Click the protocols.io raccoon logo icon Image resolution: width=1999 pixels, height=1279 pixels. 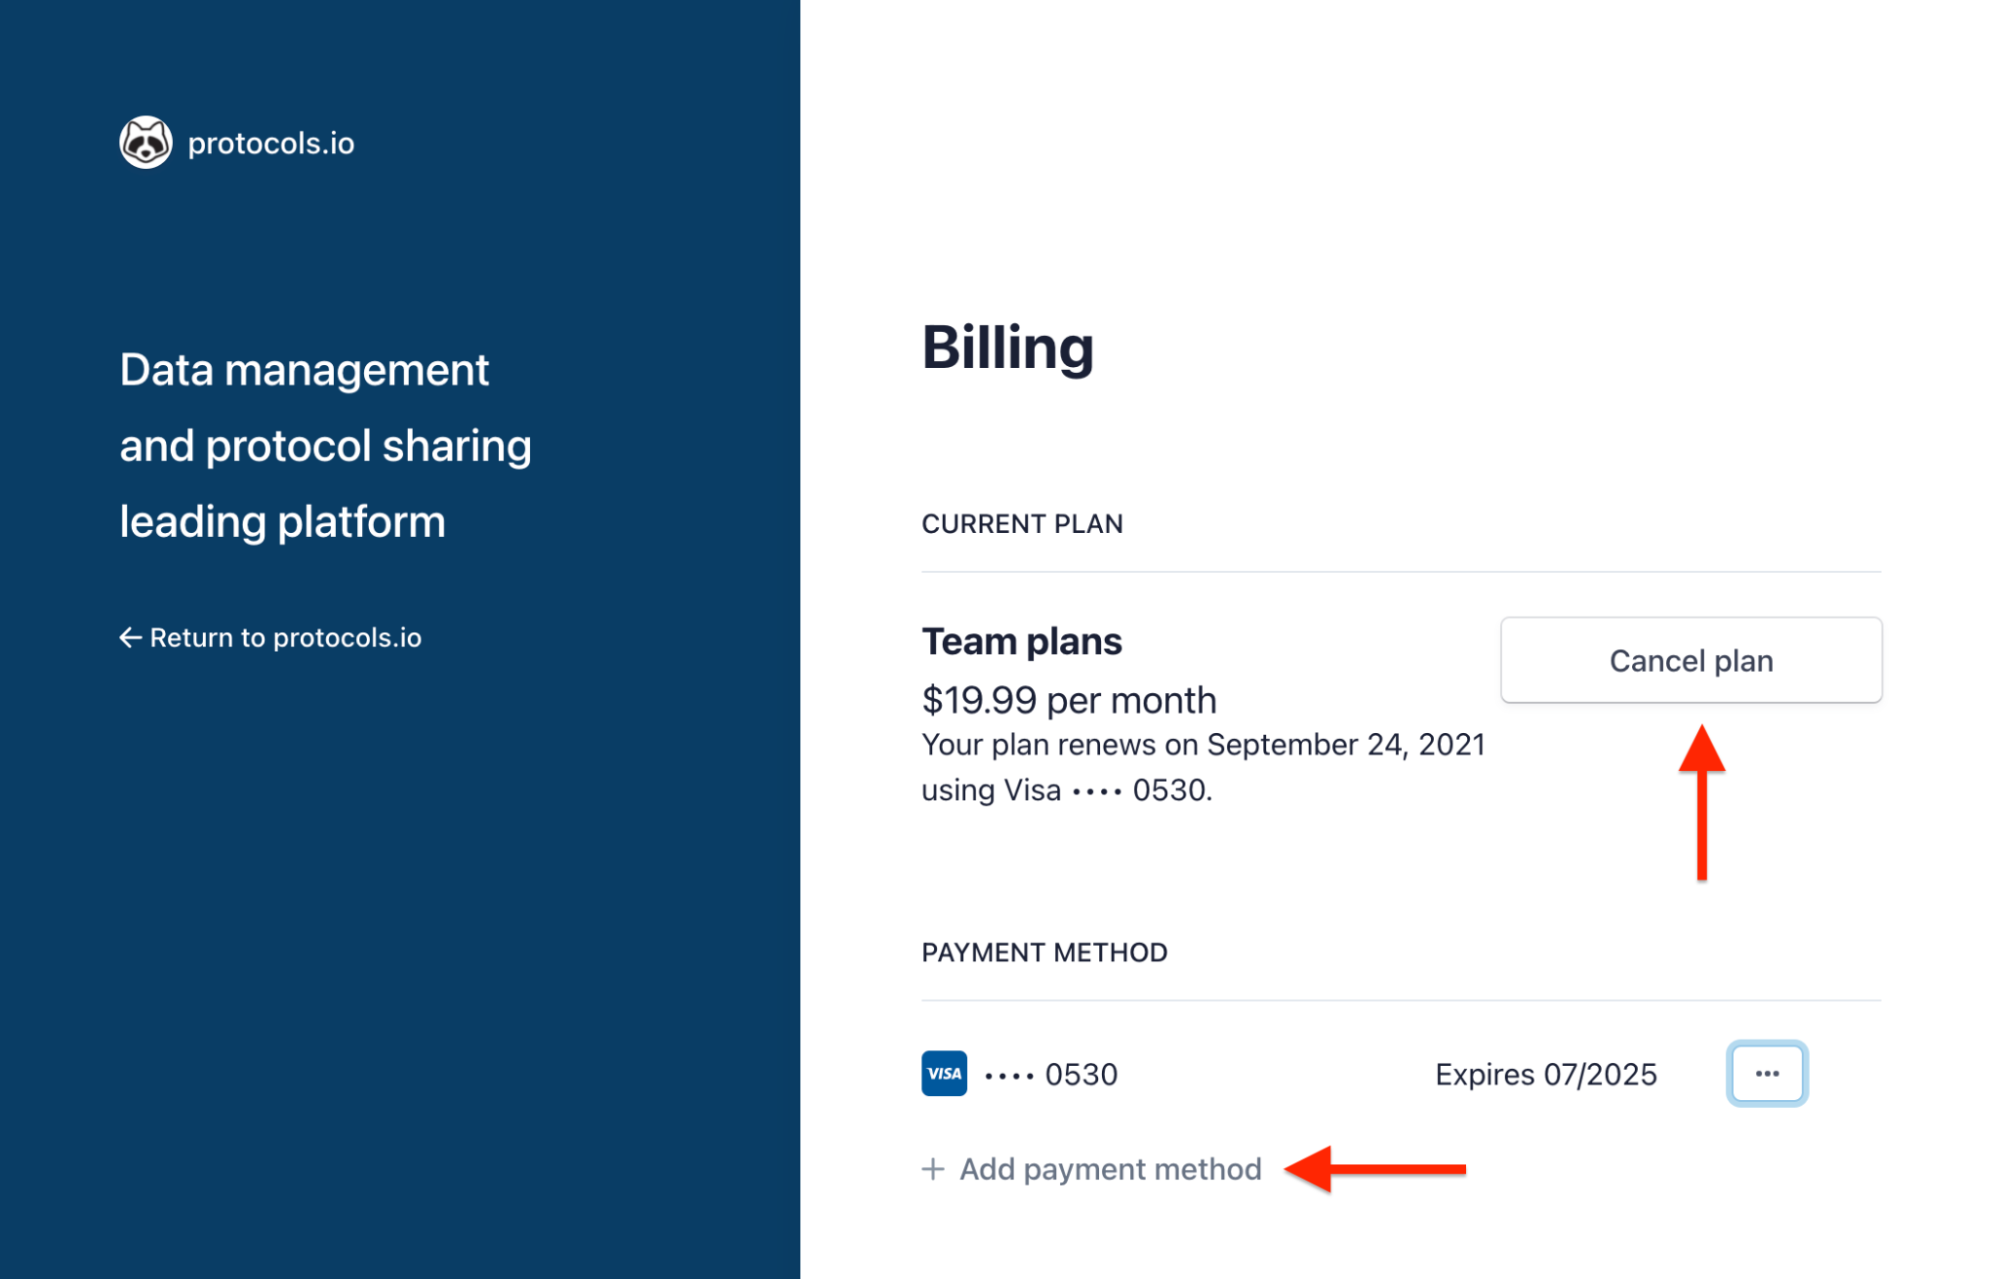pos(146,142)
